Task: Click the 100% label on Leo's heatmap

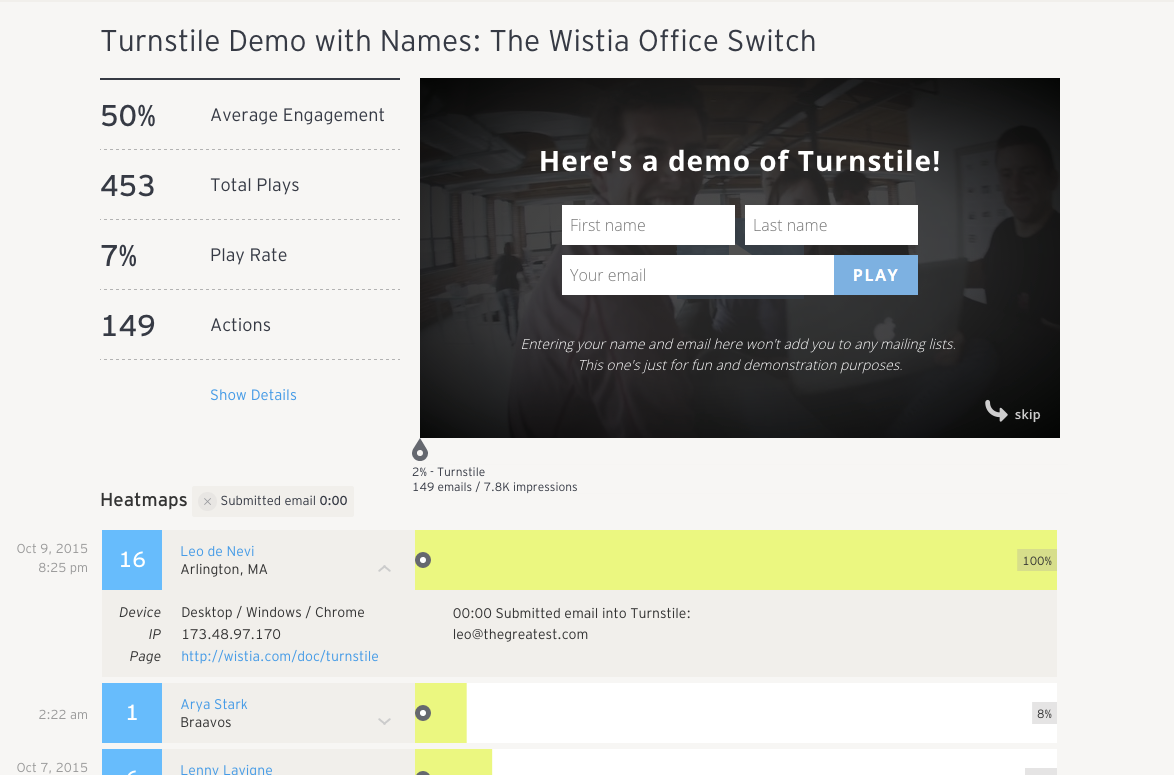Action: click(x=1037, y=560)
